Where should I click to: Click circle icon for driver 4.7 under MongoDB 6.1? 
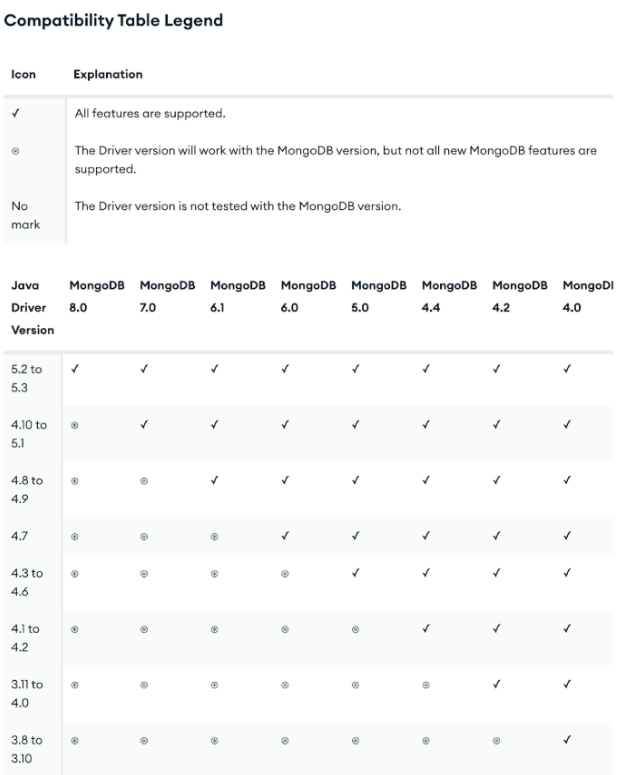pyautogui.click(x=214, y=537)
